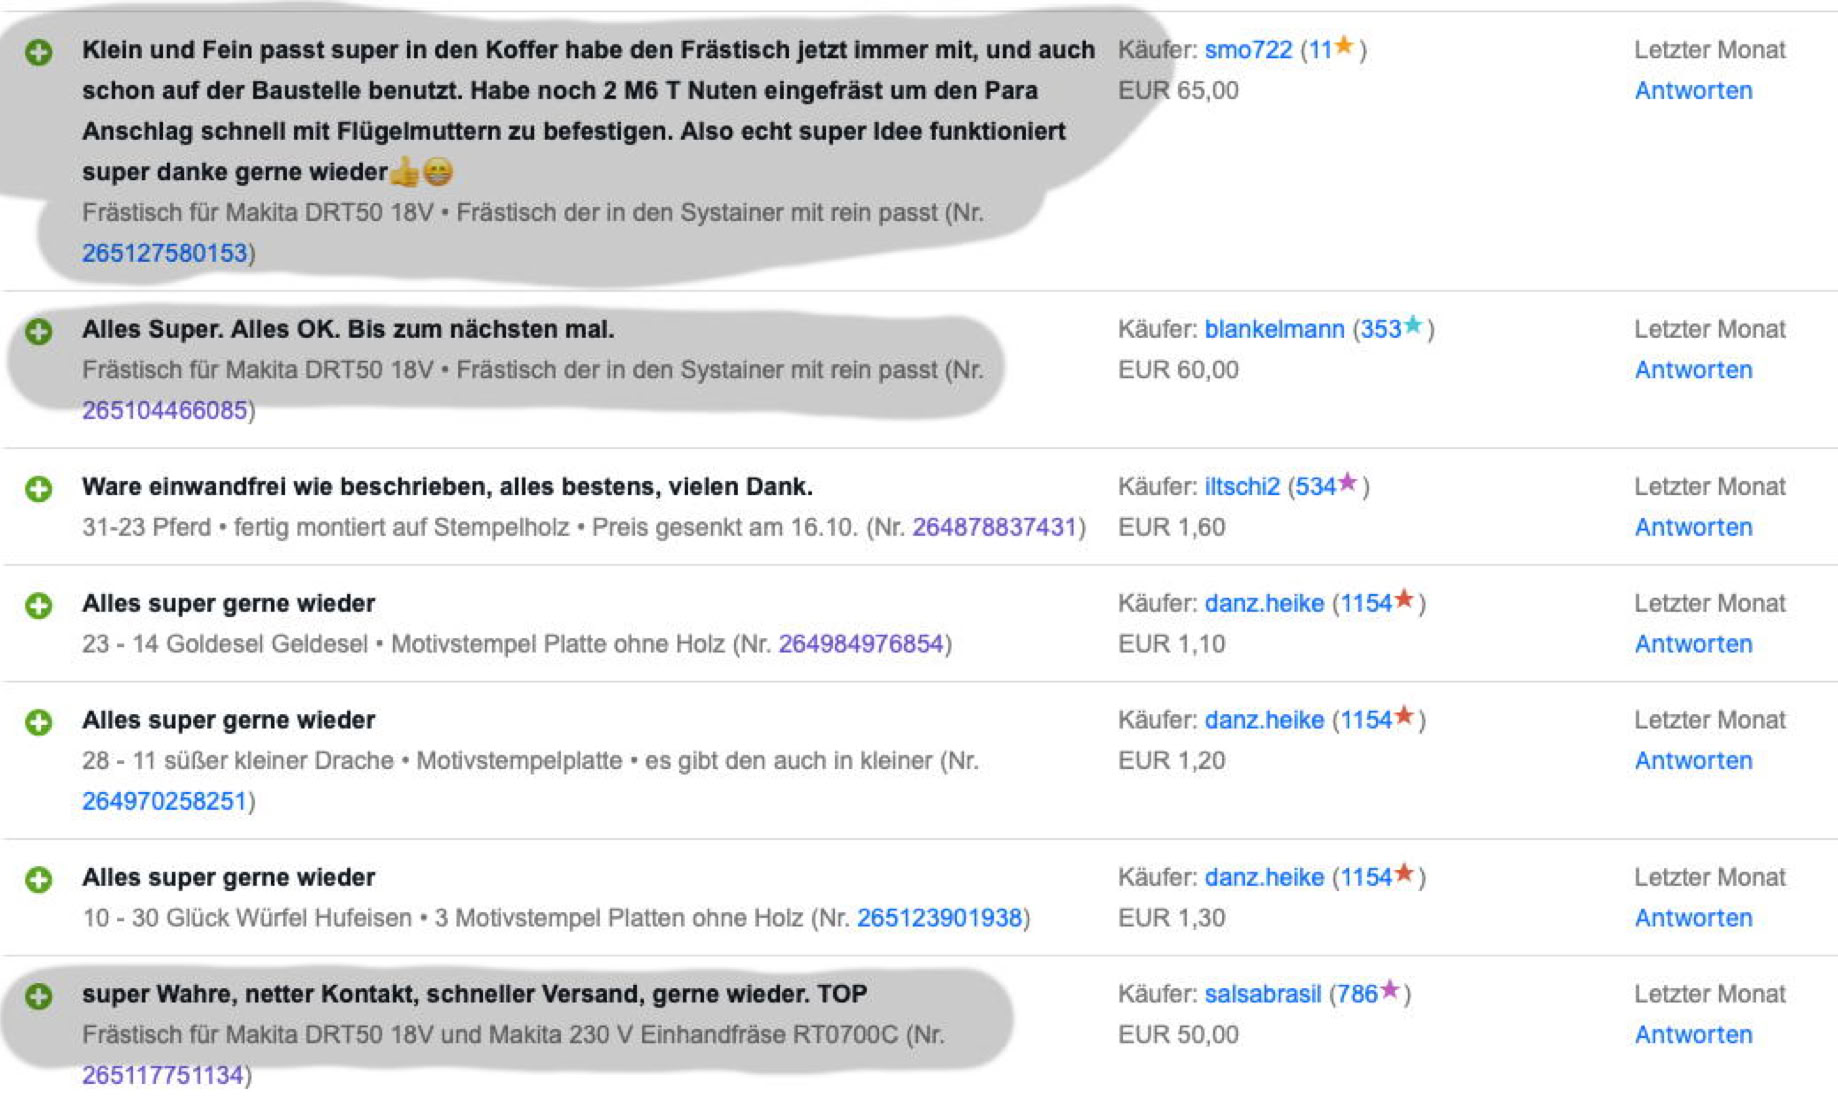Open item number 265104466085

(165, 410)
